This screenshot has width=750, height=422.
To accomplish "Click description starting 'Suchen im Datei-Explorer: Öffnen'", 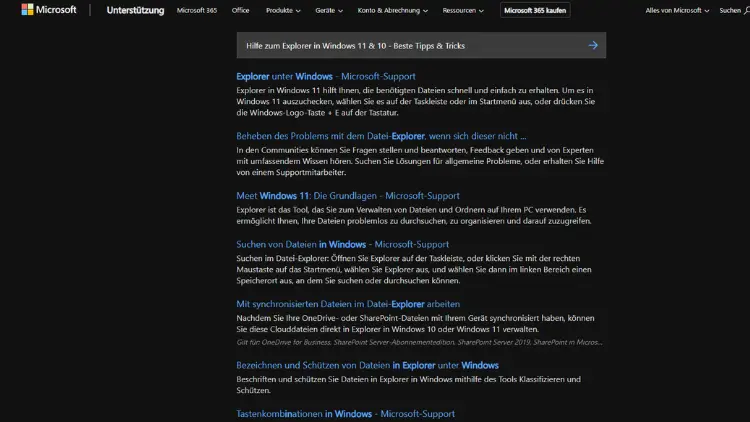I will (414, 269).
